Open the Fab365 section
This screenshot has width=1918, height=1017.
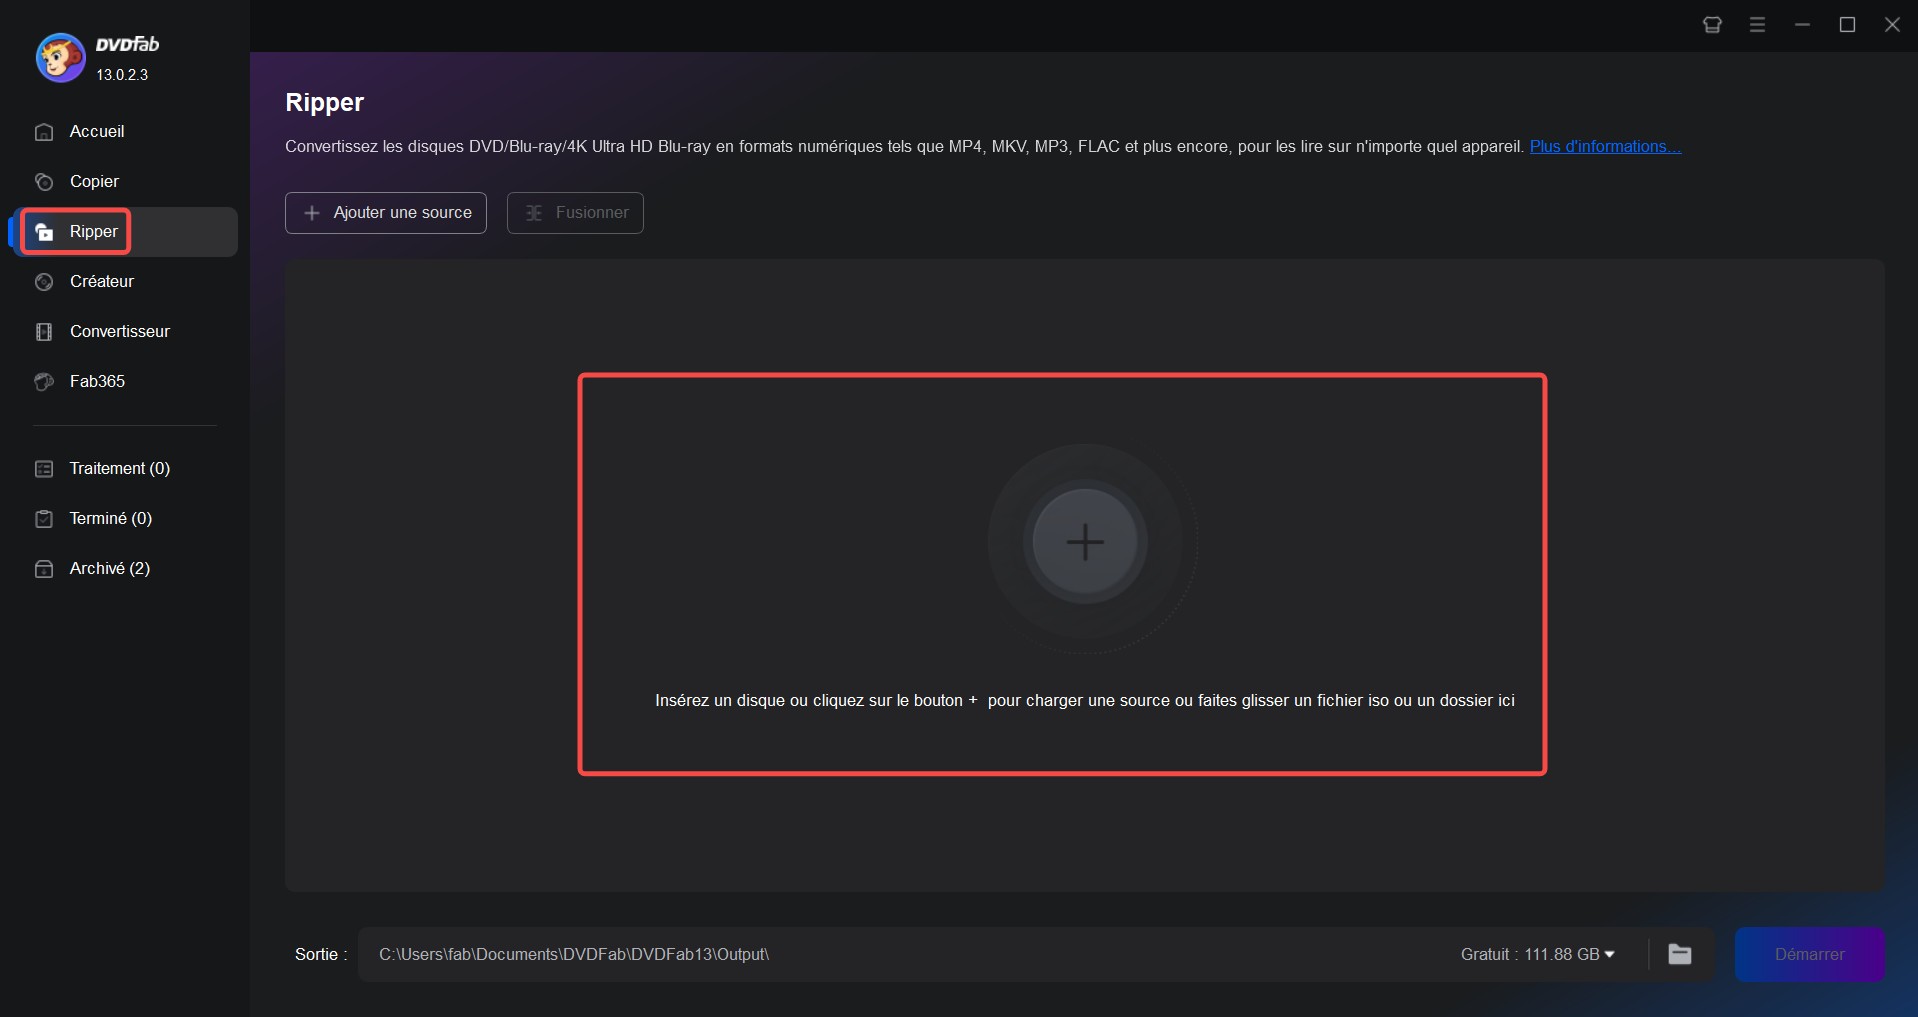[x=97, y=381]
